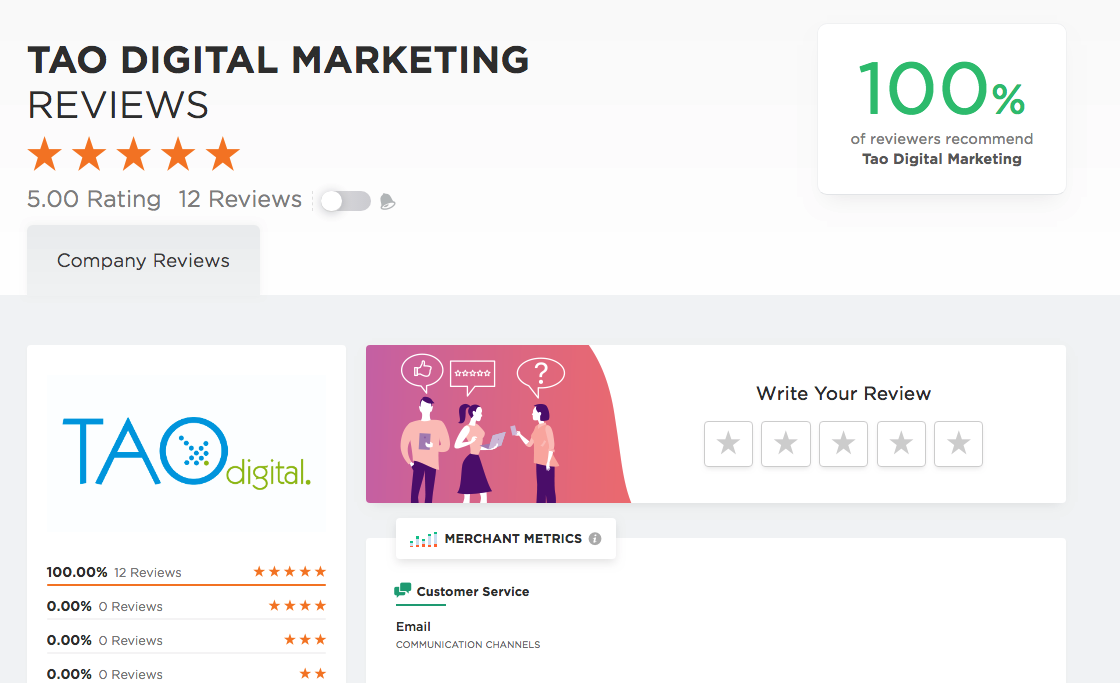This screenshot has height=683, width=1120.
Task: Click the TAO DIGITAL MARKETING heading
Action: [x=279, y=60]
